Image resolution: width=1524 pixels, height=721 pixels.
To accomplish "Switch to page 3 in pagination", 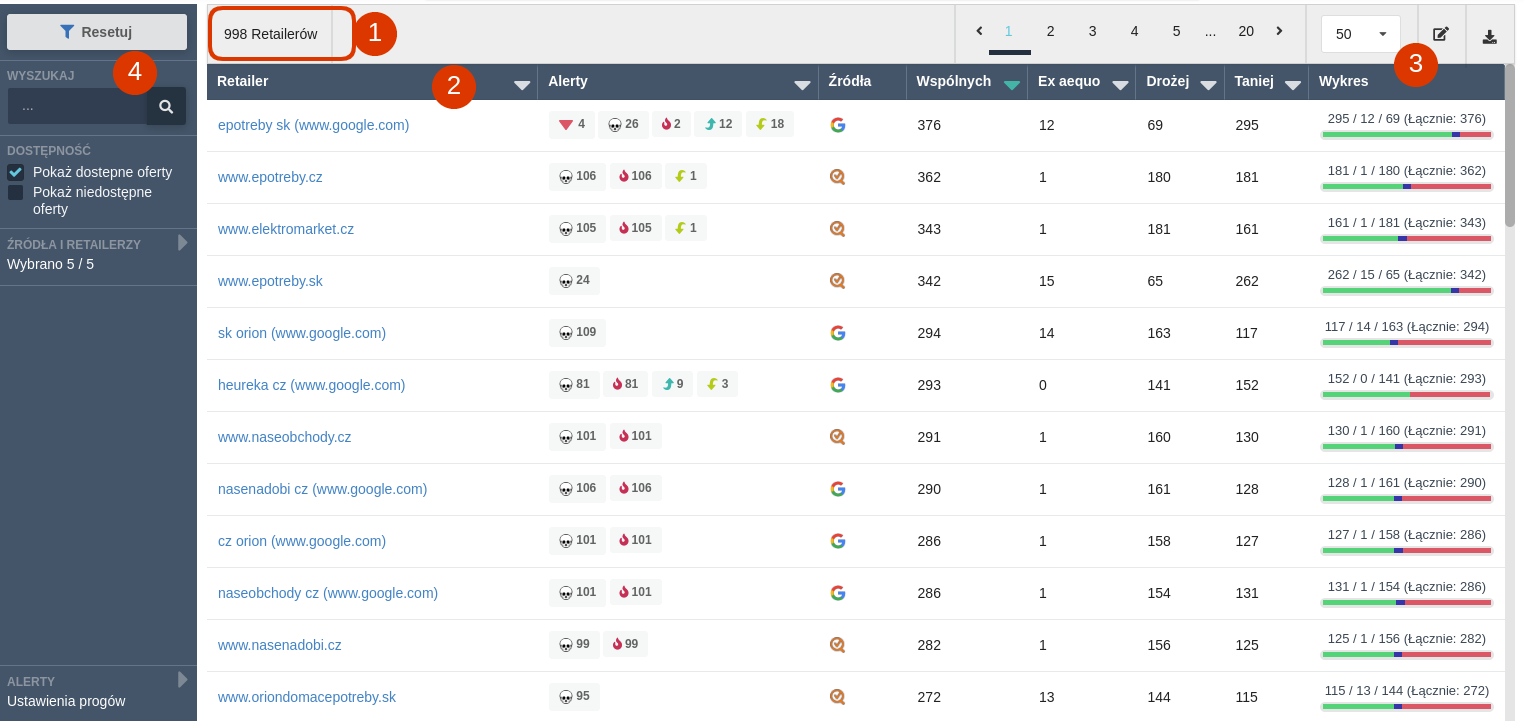I will [x=1092, y=31].
